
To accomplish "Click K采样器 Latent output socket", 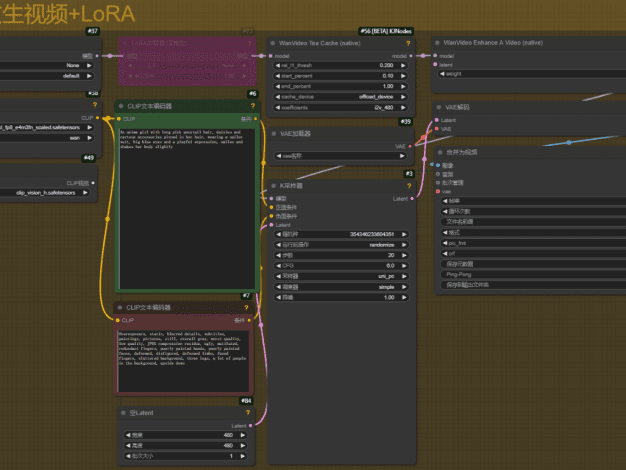I will [x=412, y=198].
